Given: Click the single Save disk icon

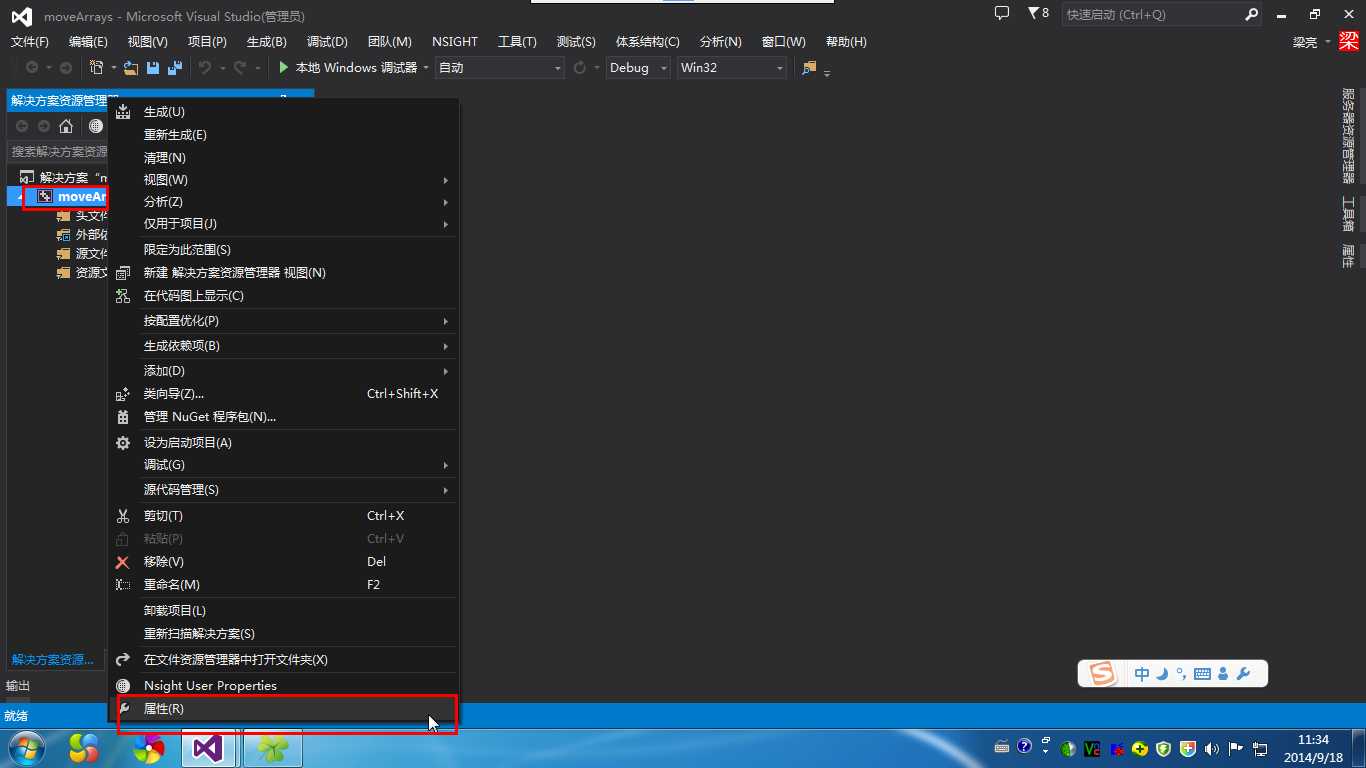Looking at the screenshot, I should click(153, 67).
